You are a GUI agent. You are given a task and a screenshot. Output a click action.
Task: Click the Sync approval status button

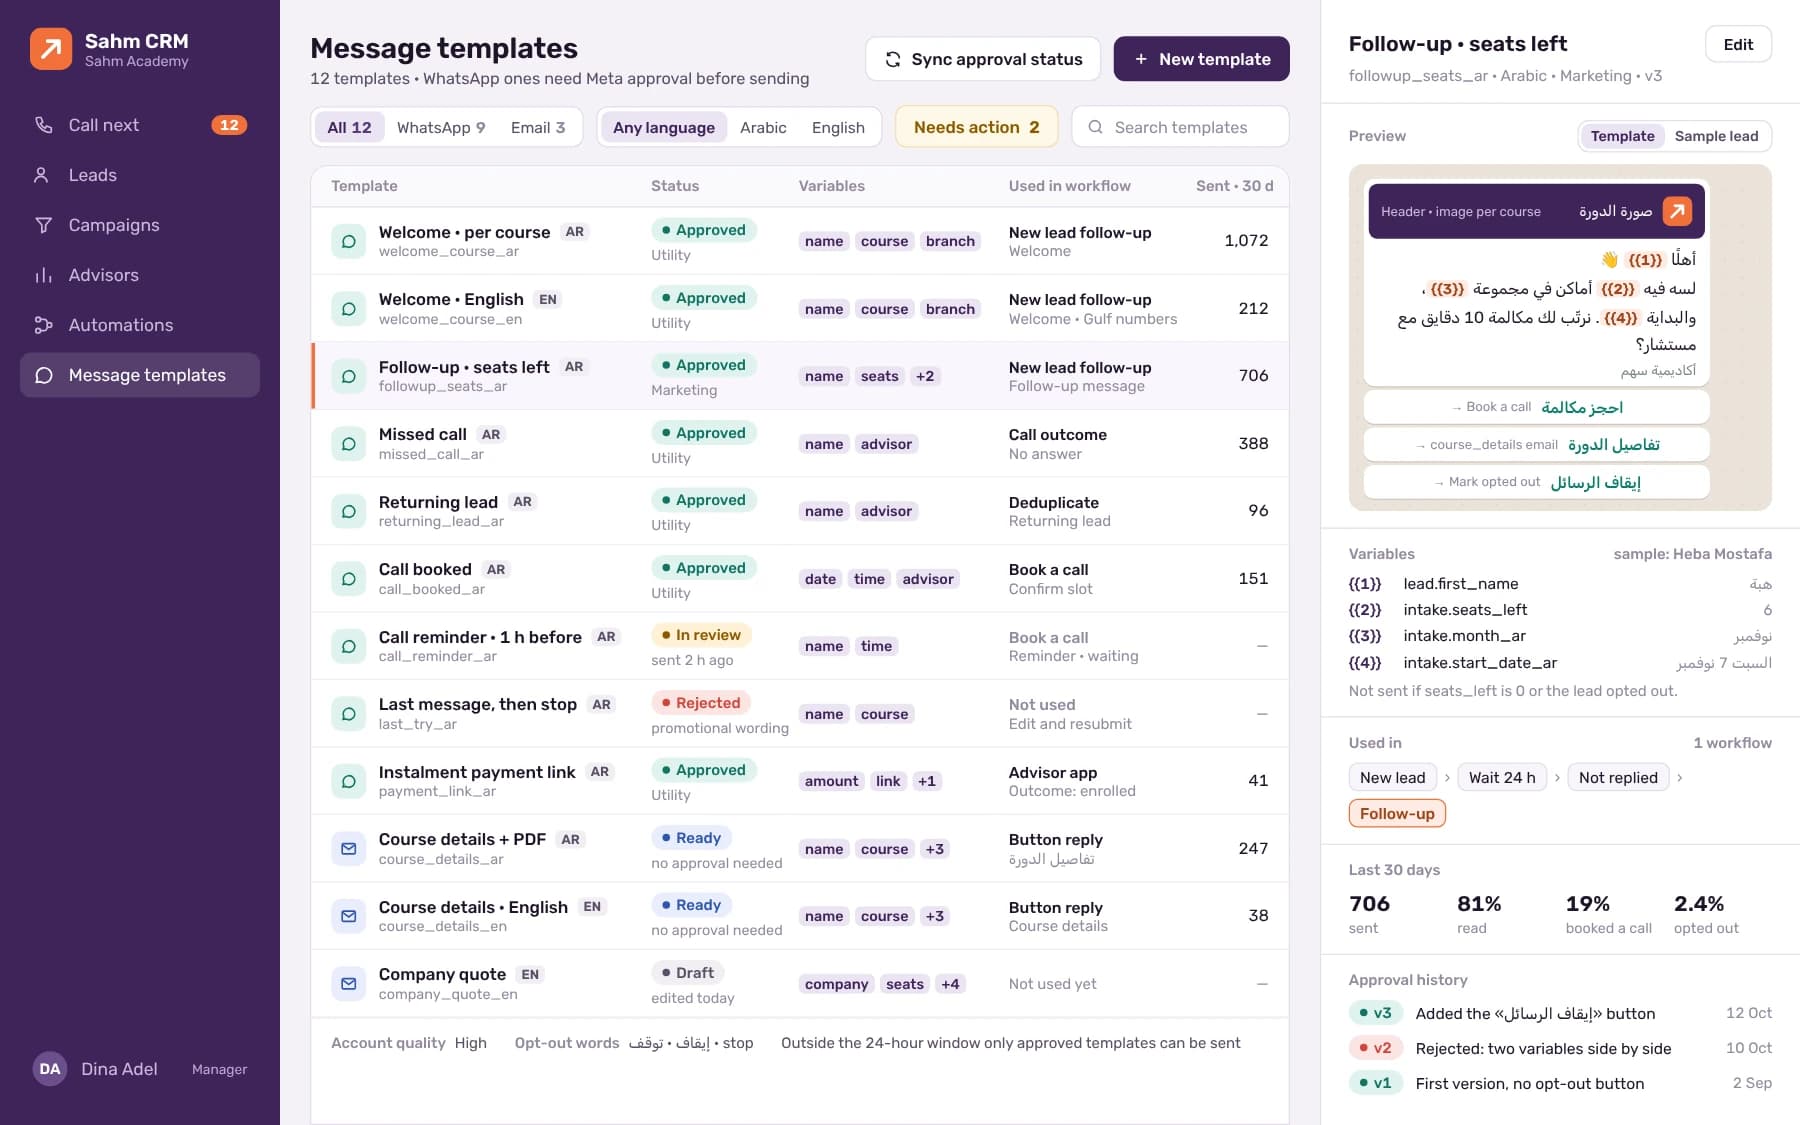click(x=983, y=59)
